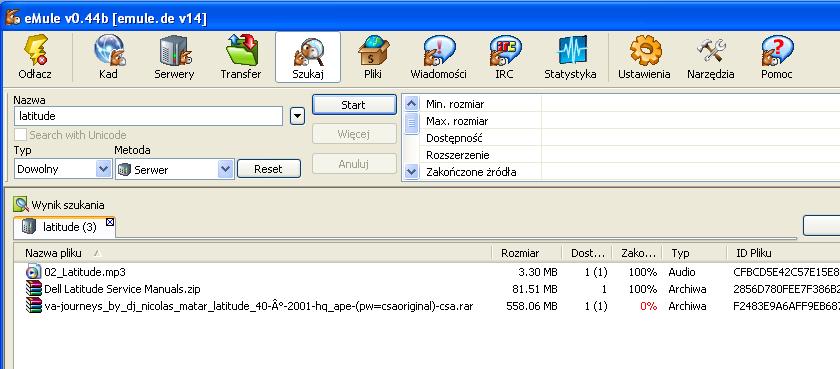The height and width of the screenshot is (369, 840).
Task: Open the Szukaj search view
Action: [x=308, y=57]
